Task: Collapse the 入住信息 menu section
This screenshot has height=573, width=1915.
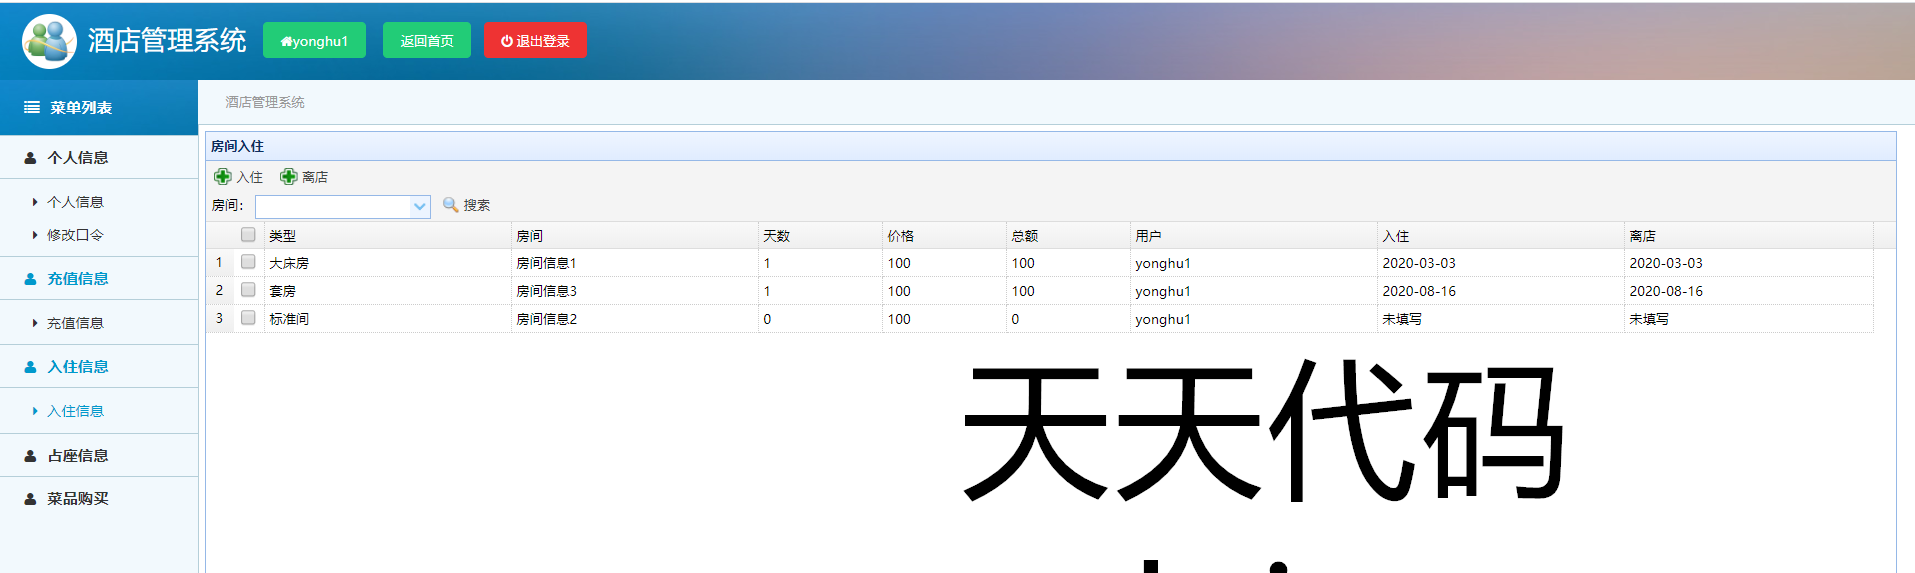Action: (78, 367)
